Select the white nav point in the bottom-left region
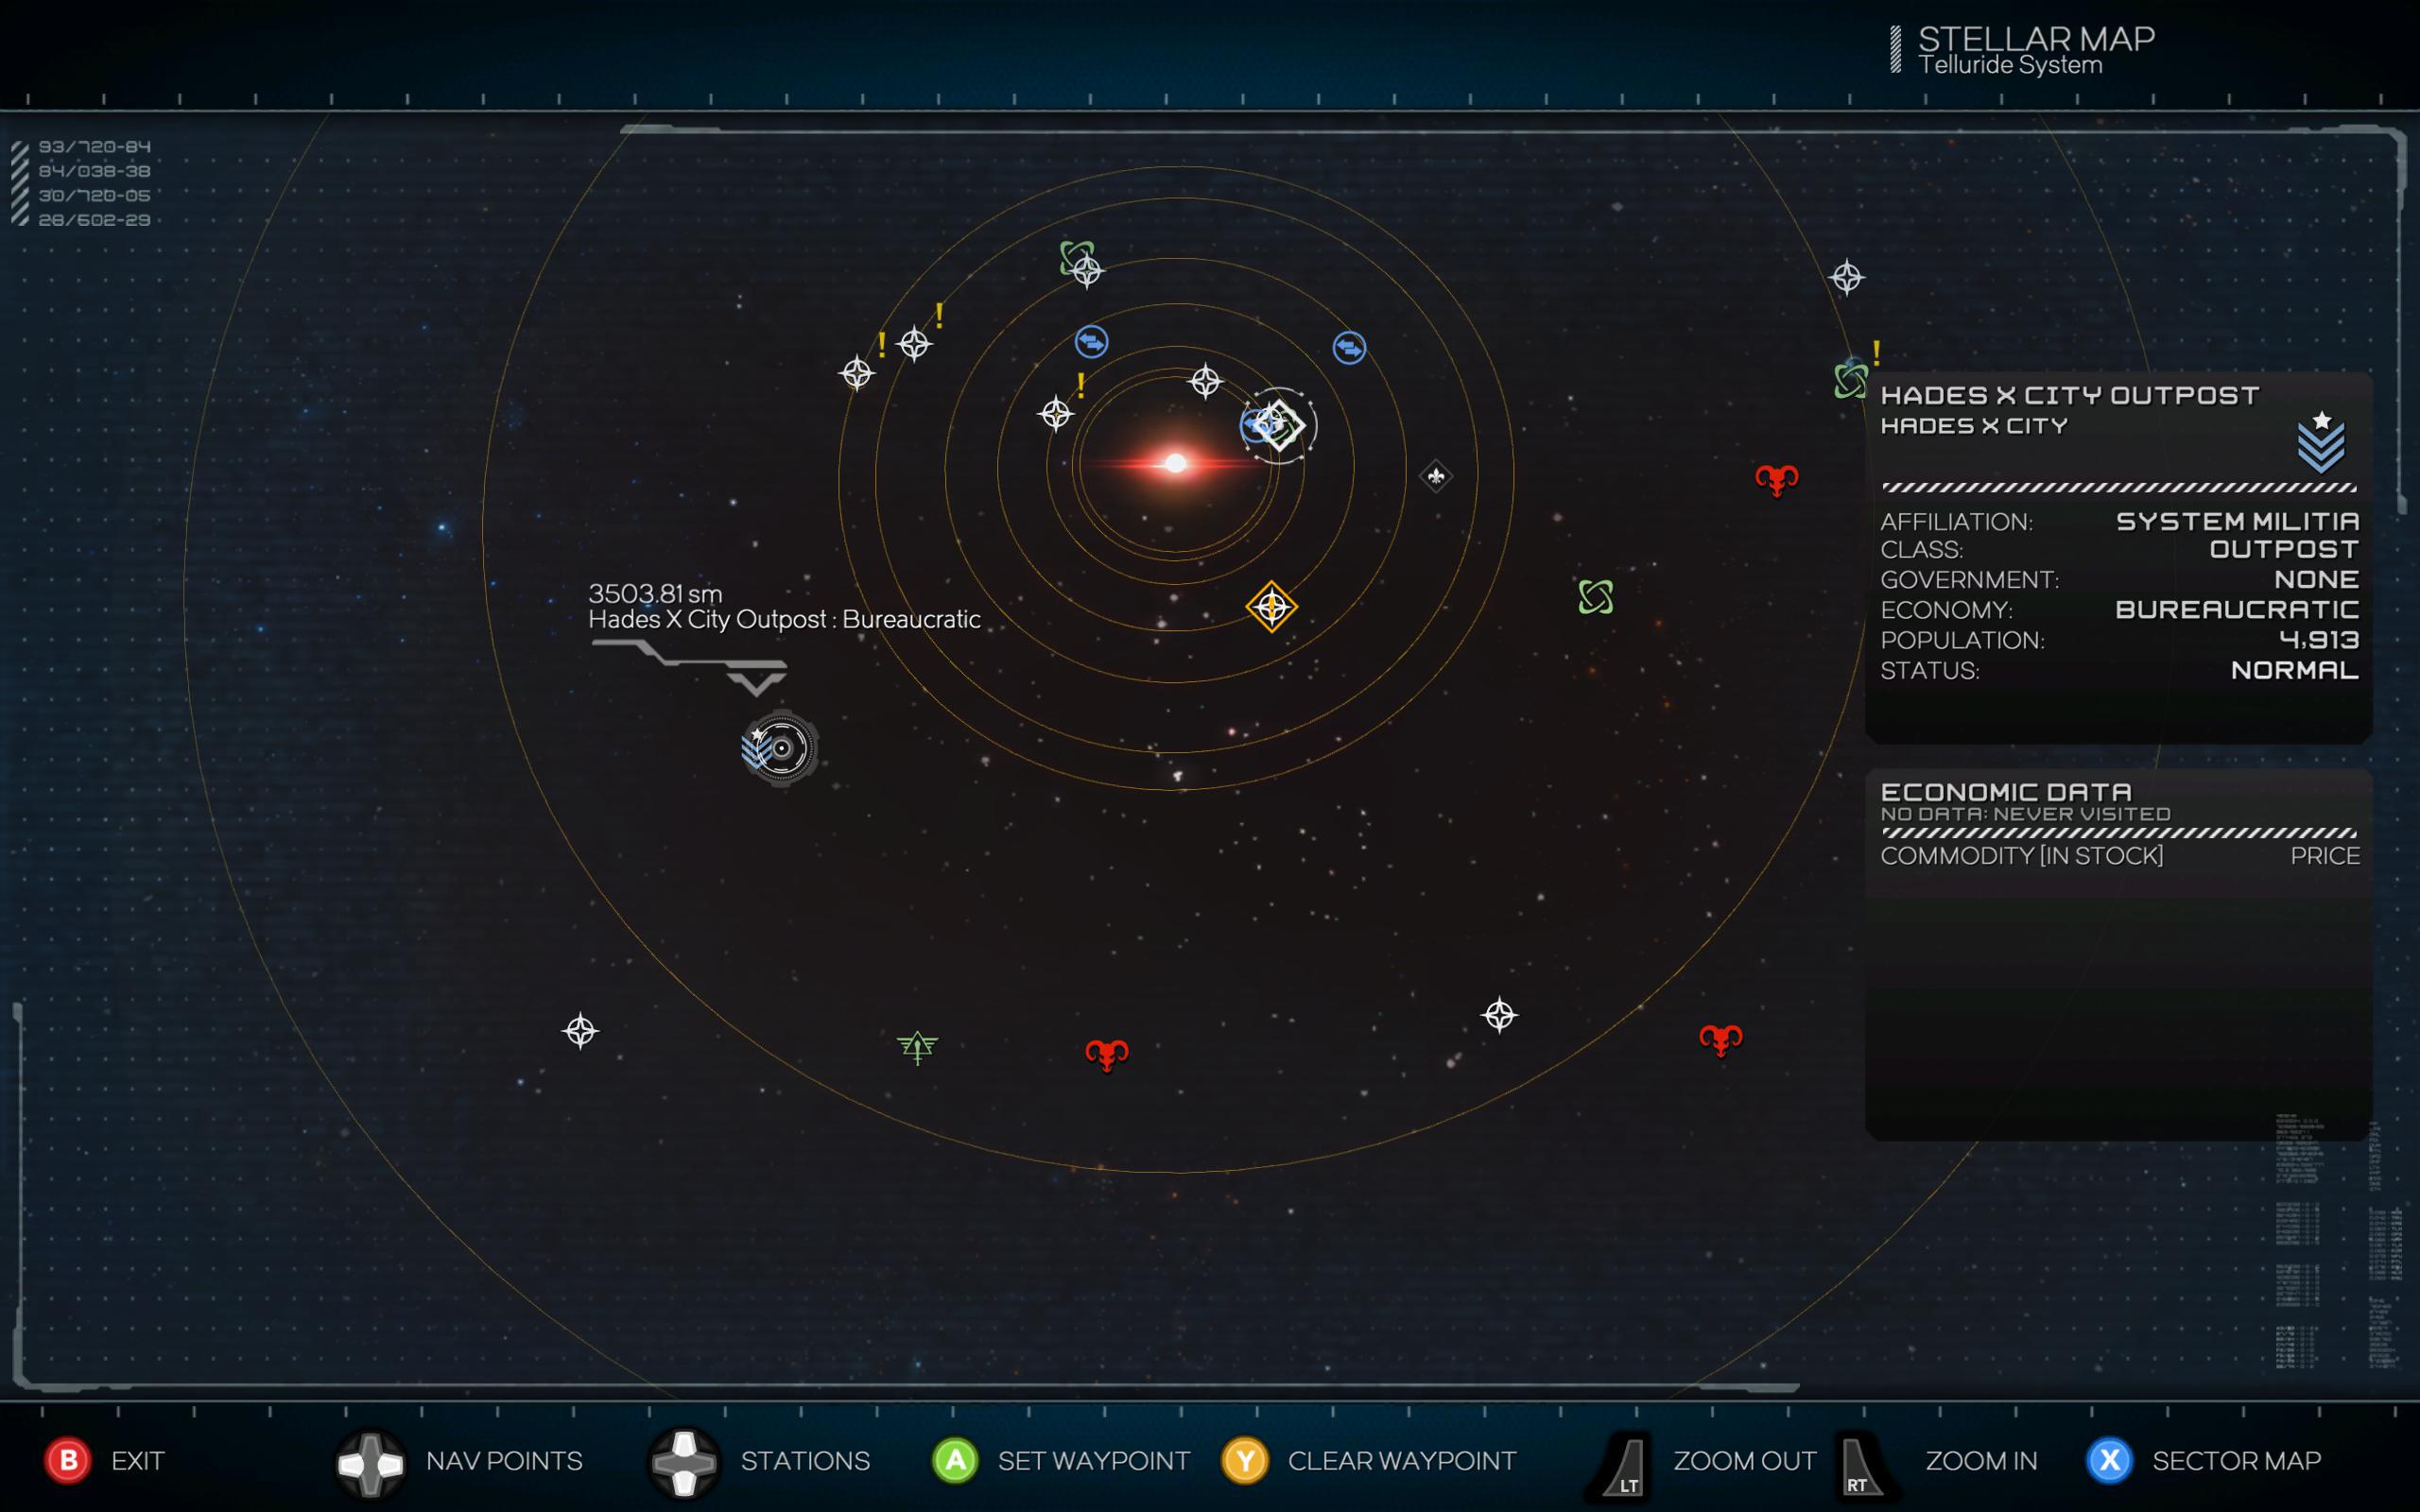Image resolution: width=2420 pixels, height=1512 pixels. 583,1030
